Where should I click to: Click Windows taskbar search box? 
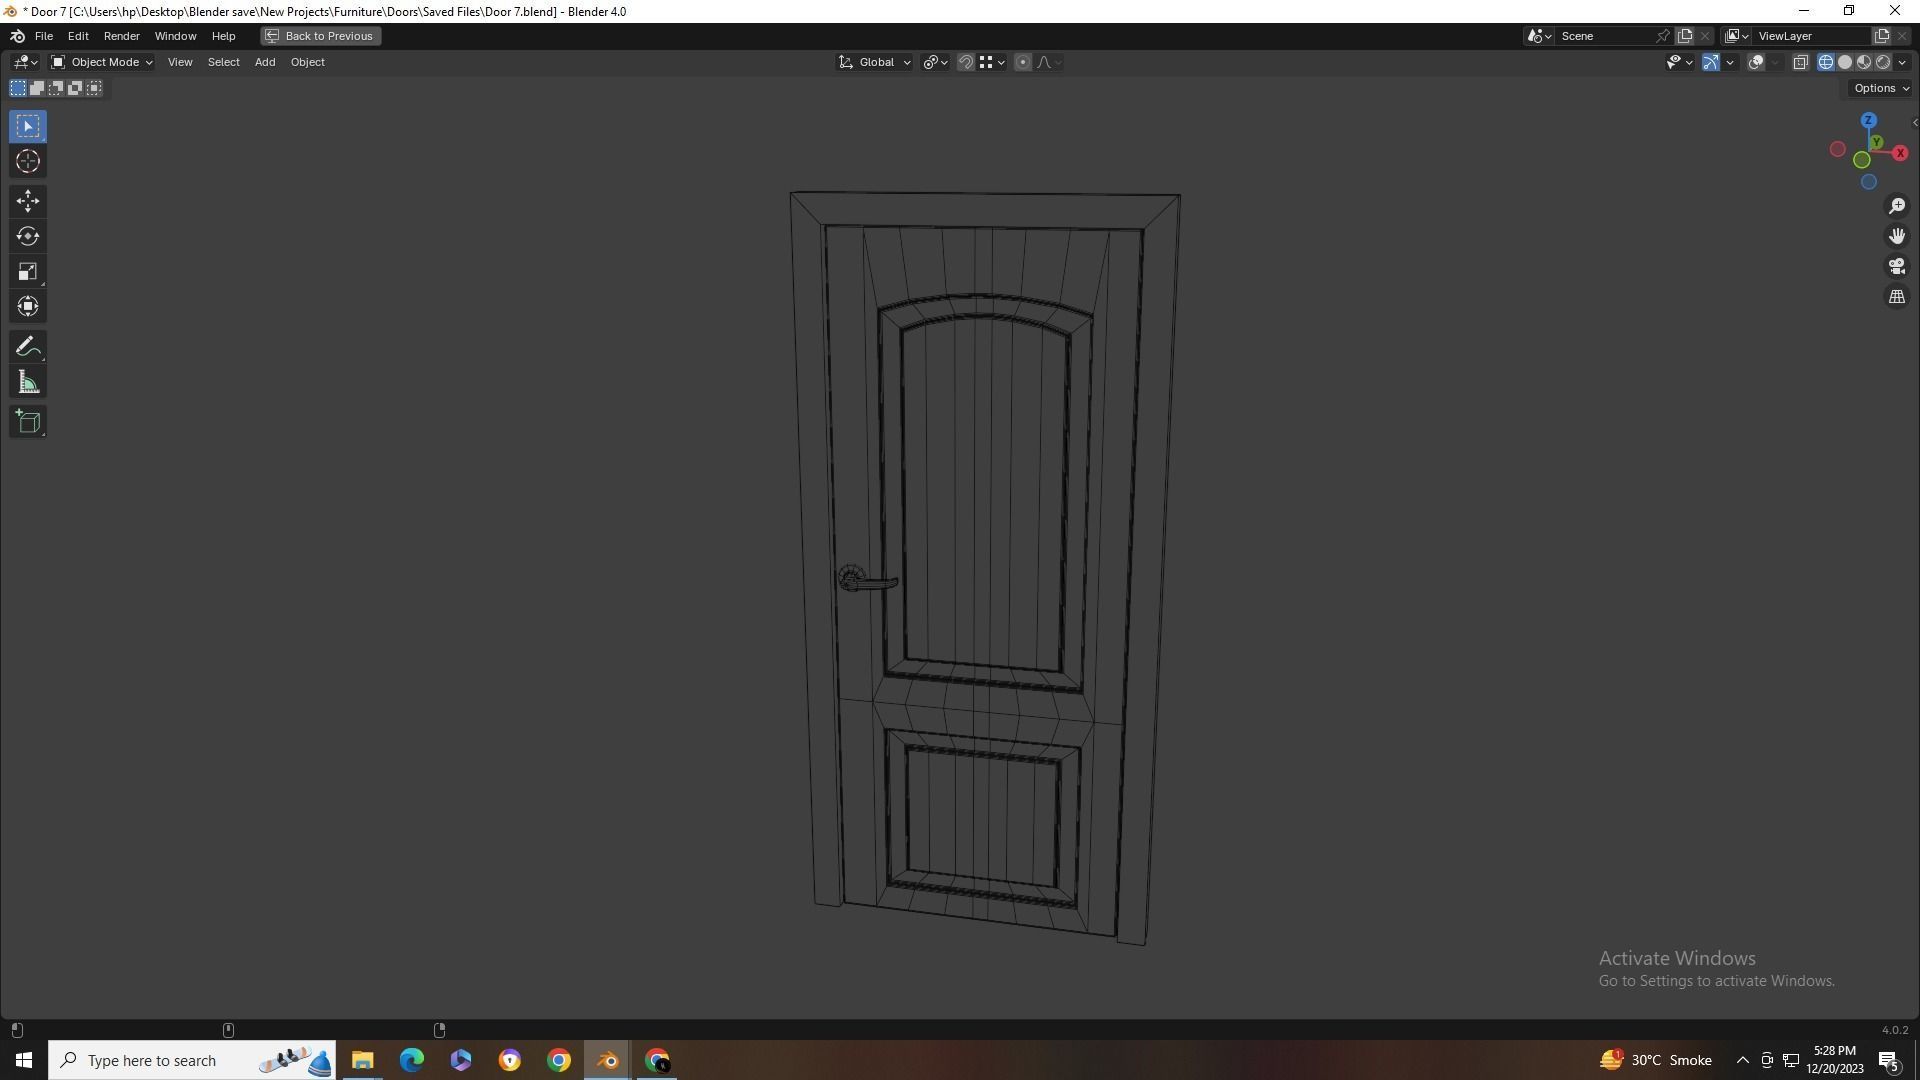point(192,1060)
